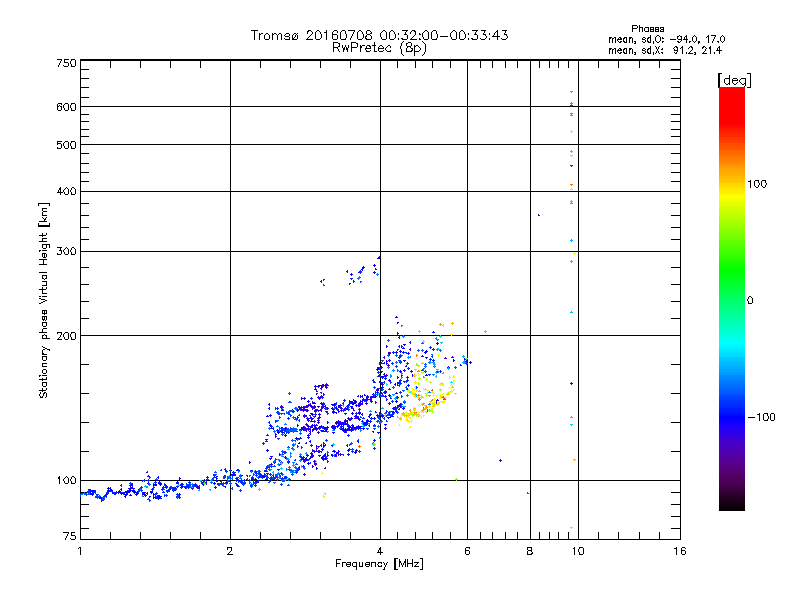Select the '100' label beside the colorbar

tap(757, 184)
